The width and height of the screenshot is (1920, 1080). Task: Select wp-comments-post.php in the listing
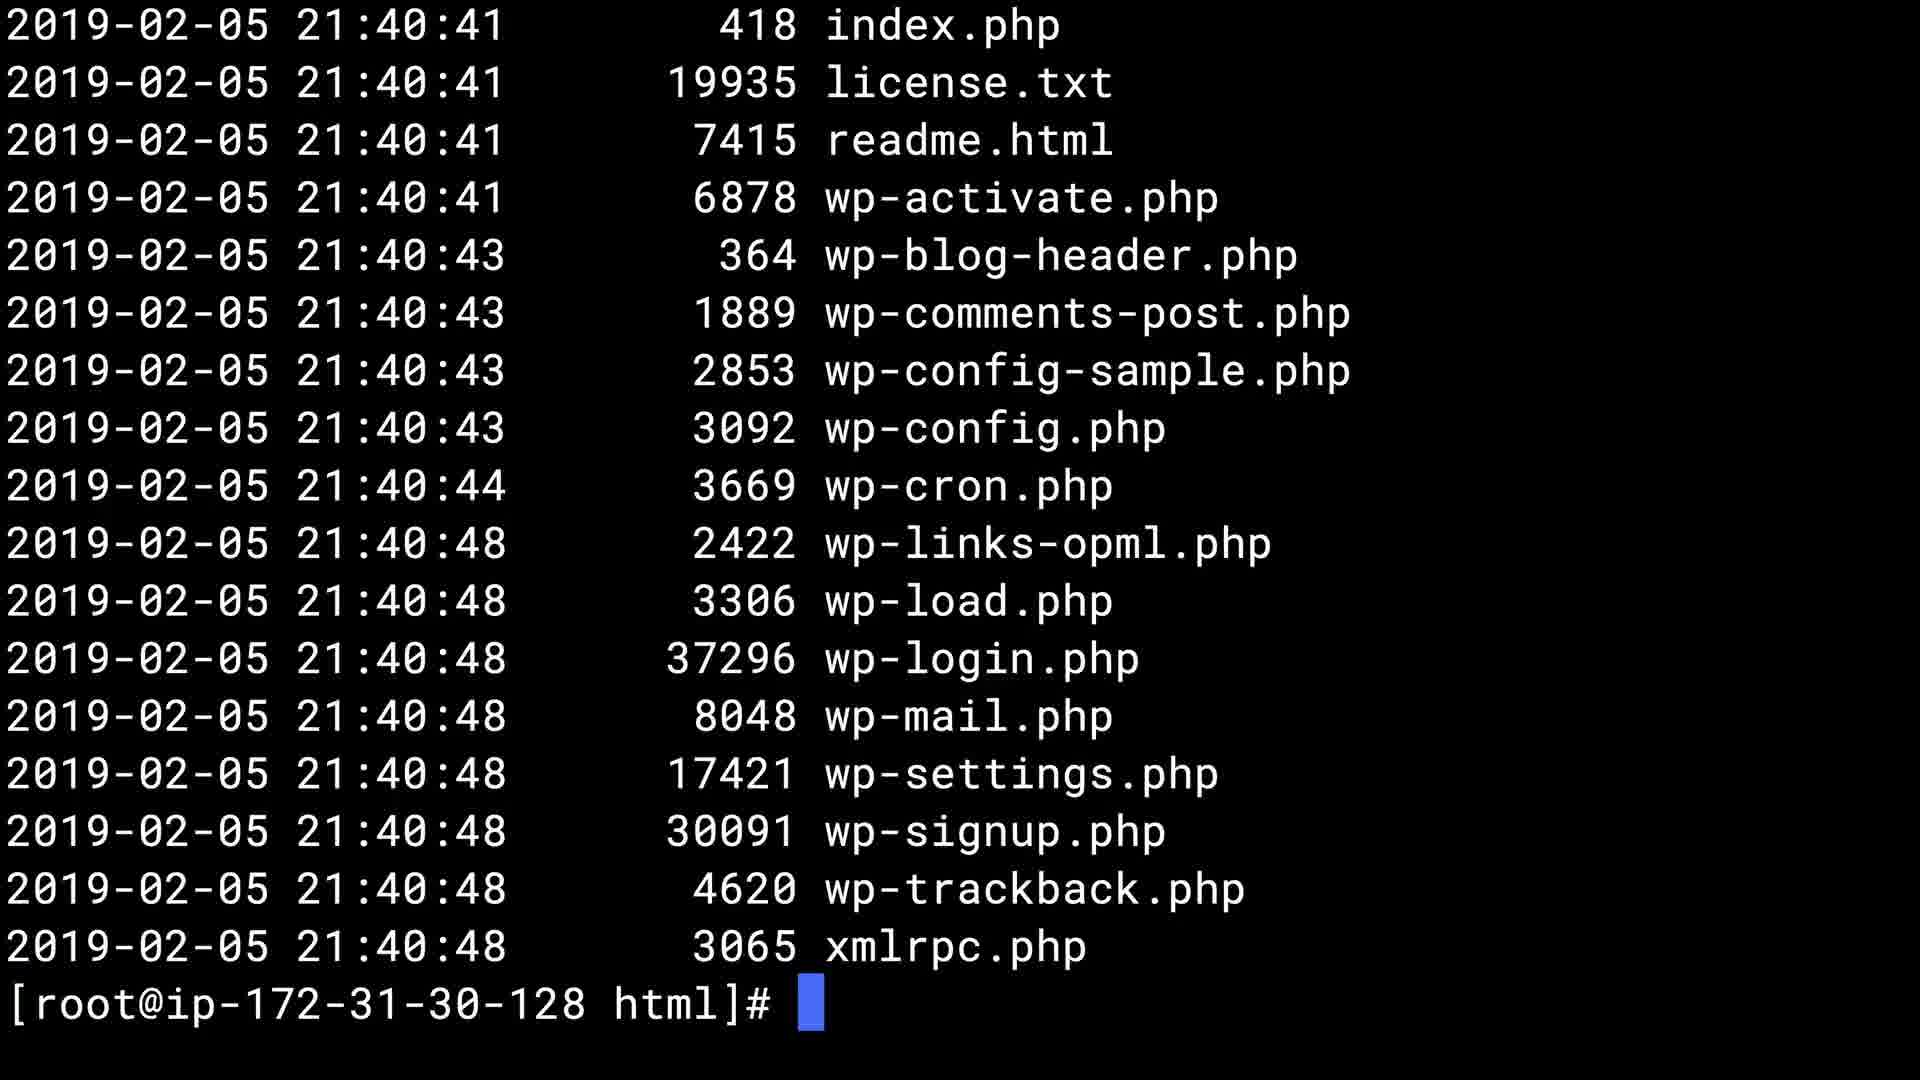1087,314
